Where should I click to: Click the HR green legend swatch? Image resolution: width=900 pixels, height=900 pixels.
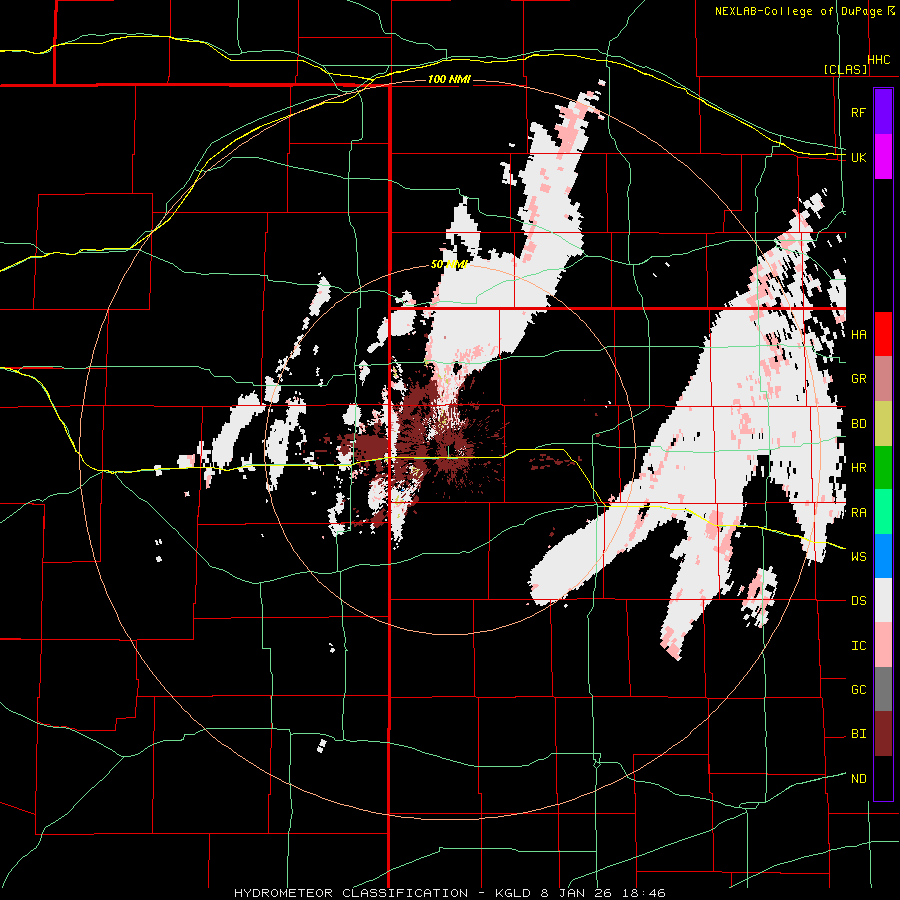(x=883, y=468)
